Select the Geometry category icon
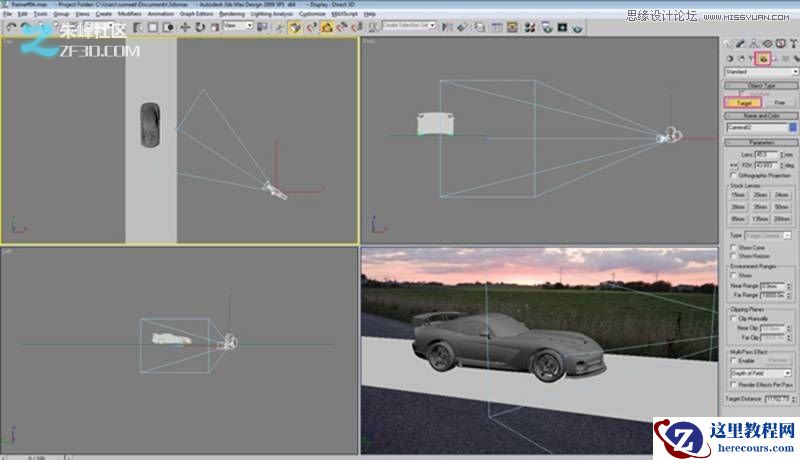 (x=730, y=59)
